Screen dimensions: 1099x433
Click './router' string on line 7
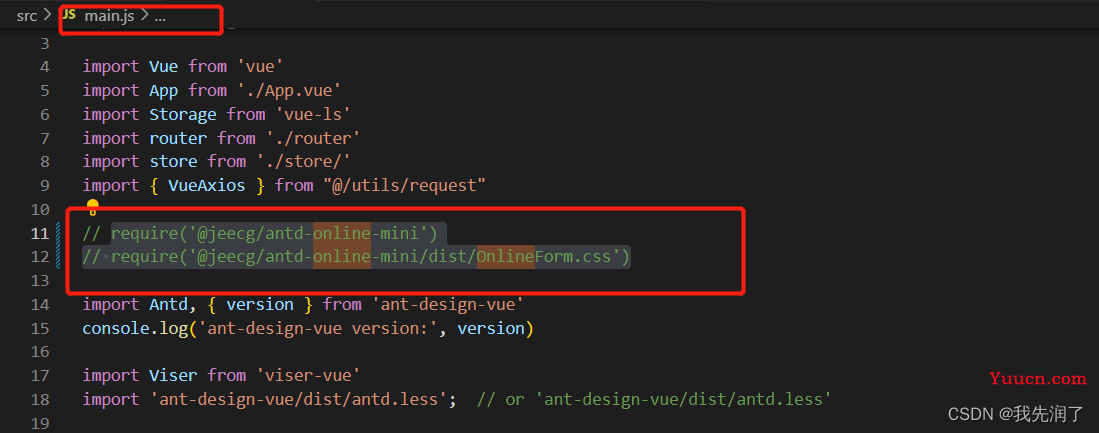point(313,138)
